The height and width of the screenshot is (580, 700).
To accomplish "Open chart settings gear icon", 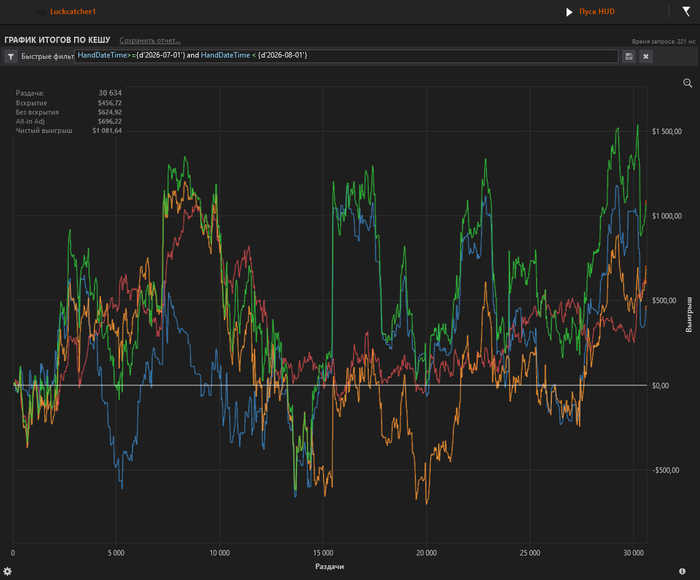I will (x=8, y=571).
